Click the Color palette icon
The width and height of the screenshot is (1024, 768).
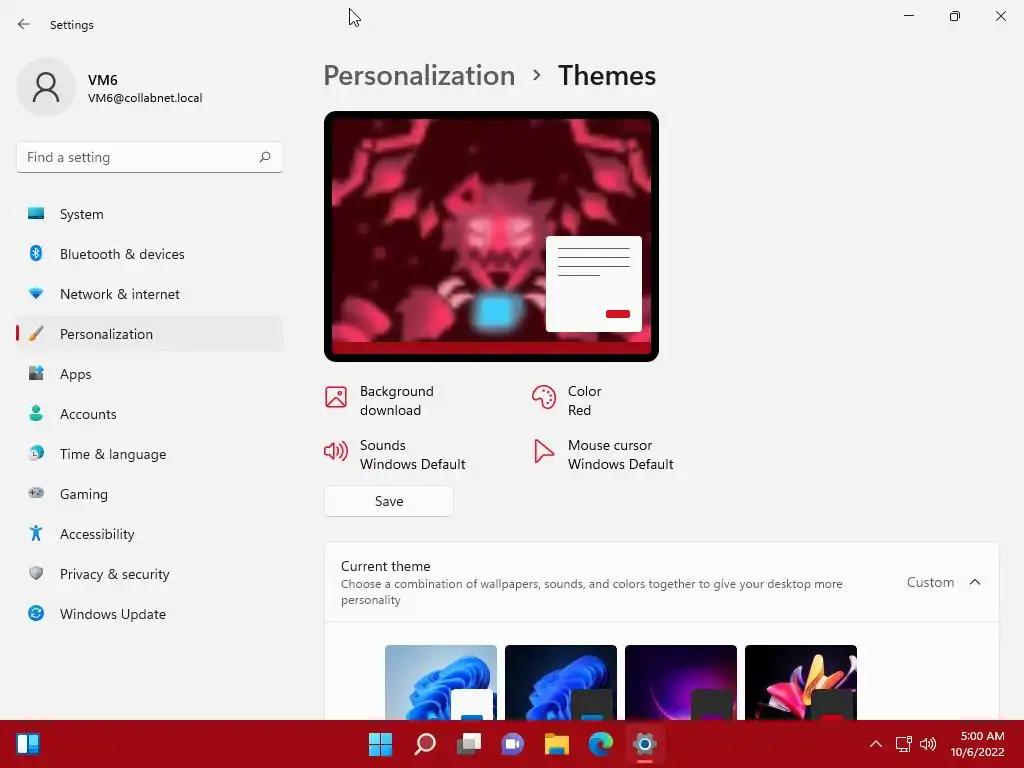coord(543,397)
